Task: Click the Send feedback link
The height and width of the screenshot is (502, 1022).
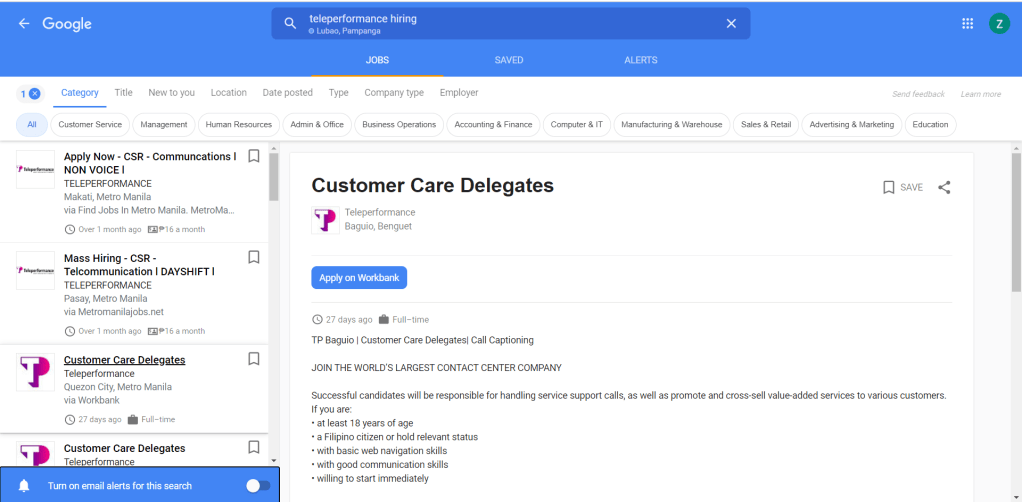Action: click(x=918, y=94)
